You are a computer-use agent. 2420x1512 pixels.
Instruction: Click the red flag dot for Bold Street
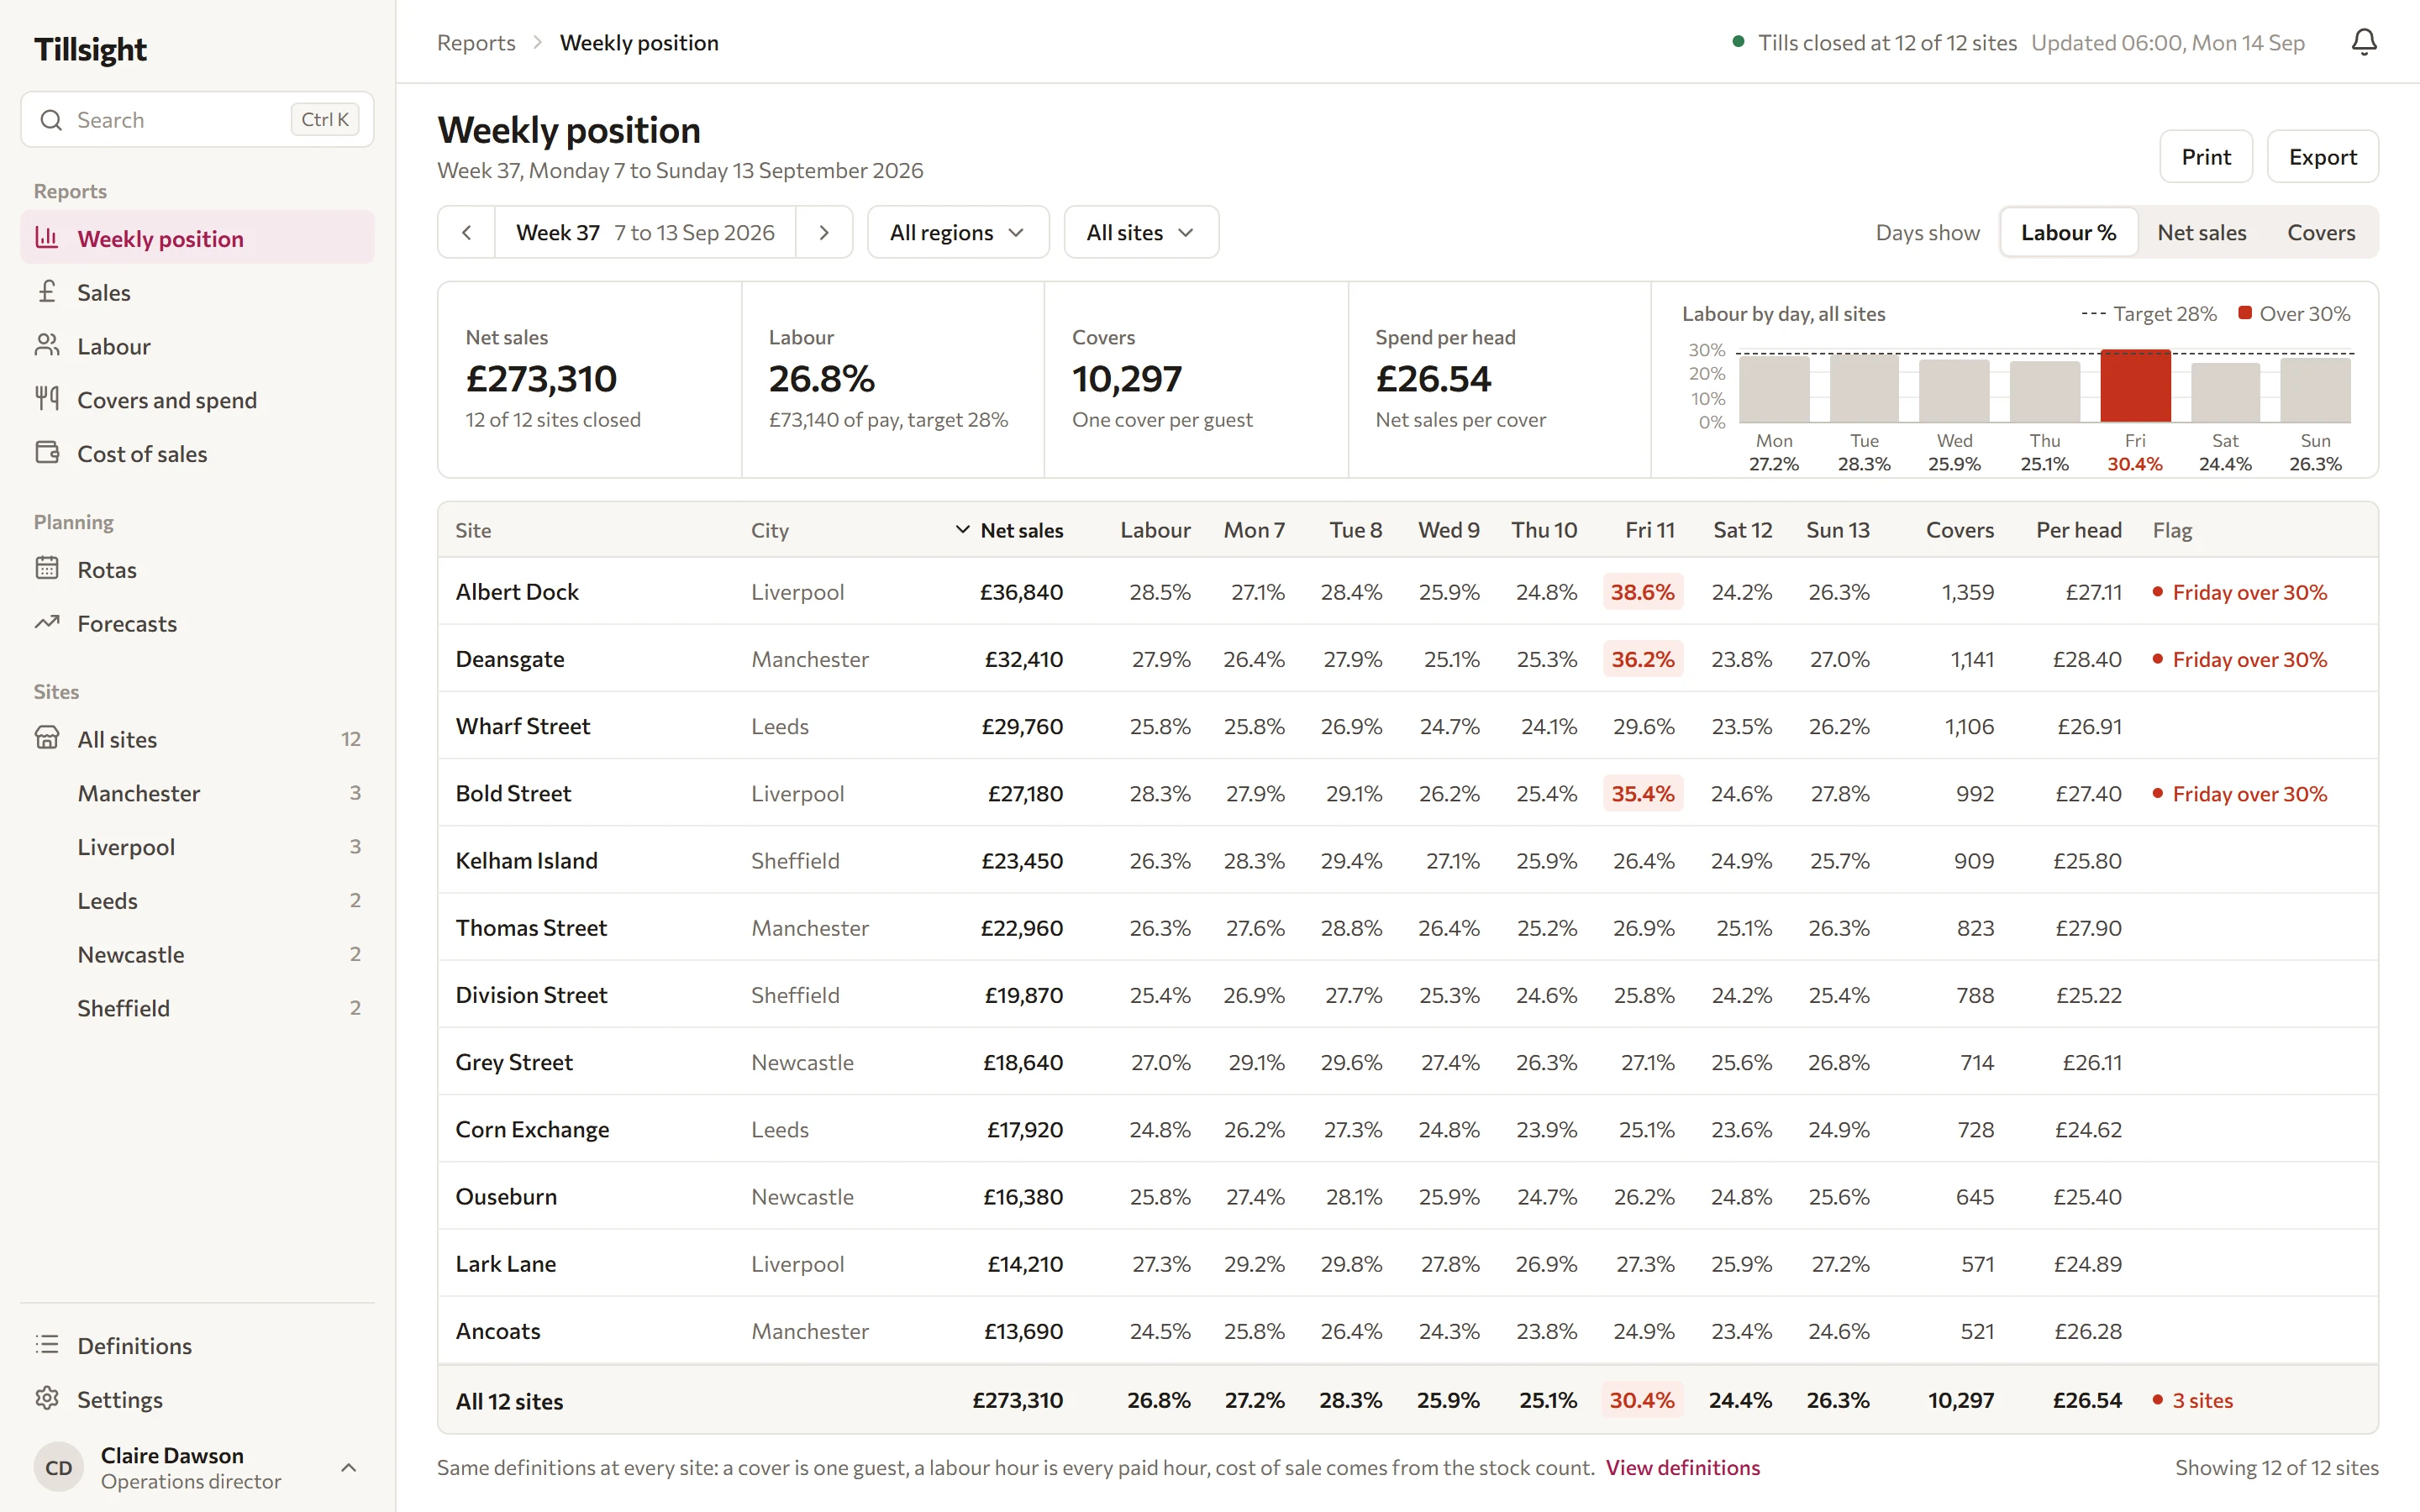[x=2158, y=793]
